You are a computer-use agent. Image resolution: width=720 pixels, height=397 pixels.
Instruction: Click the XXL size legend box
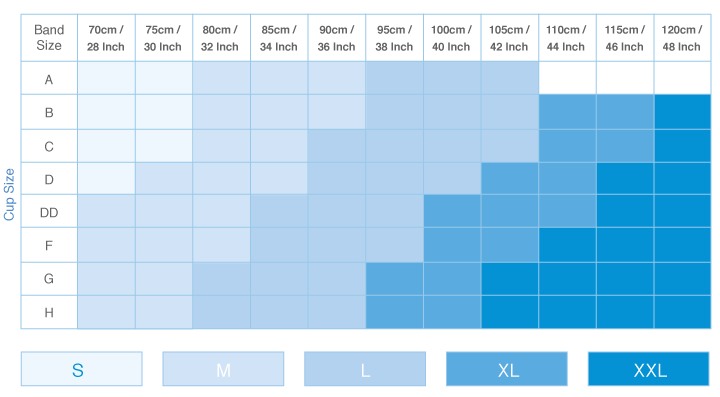coord(649,369)
